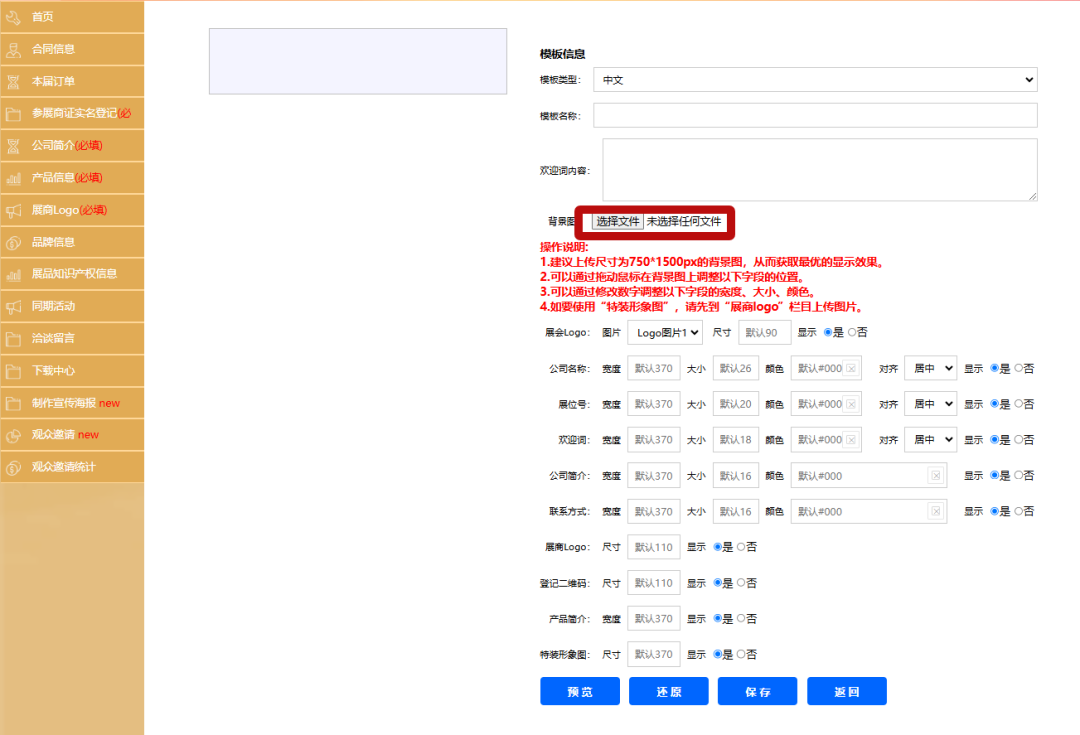Go to 观众邀请统计 page
Image resolution: width=1080 pixels, height=735 pixels.
click(x=72, y=468)
